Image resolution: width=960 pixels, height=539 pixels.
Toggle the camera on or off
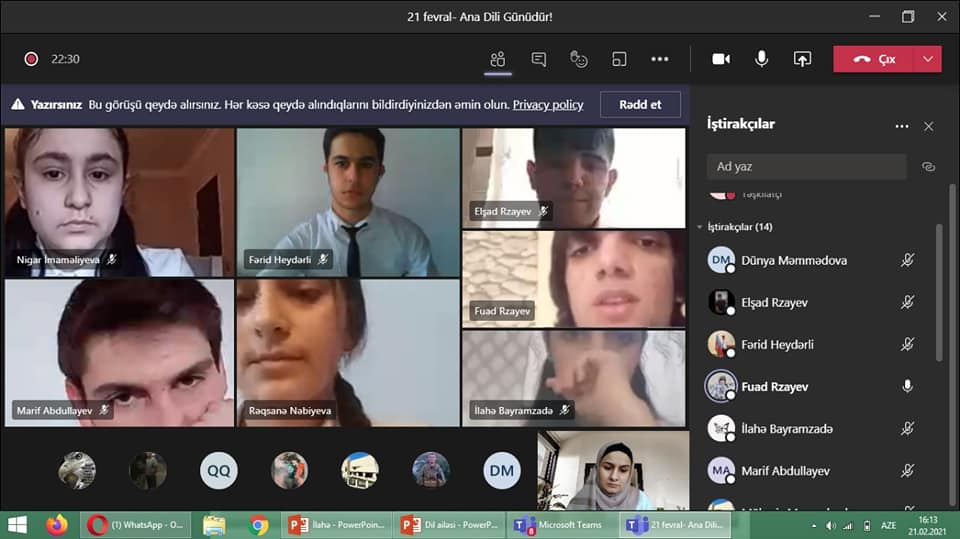(721, 59)
